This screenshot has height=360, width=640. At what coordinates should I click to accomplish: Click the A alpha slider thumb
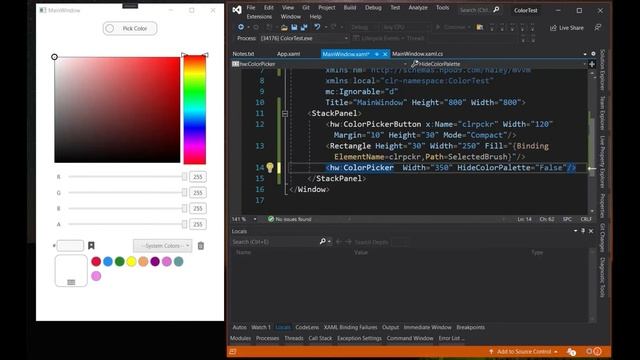click(x=184, y=224)
